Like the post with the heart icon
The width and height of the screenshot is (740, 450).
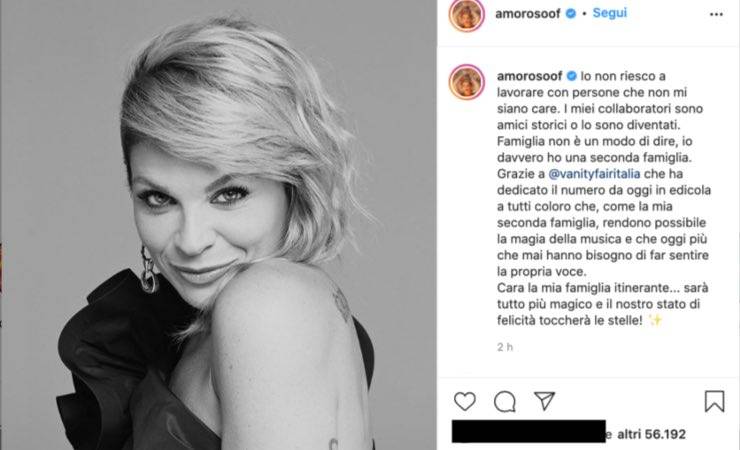pyautogui.click(x=465, y=401)
